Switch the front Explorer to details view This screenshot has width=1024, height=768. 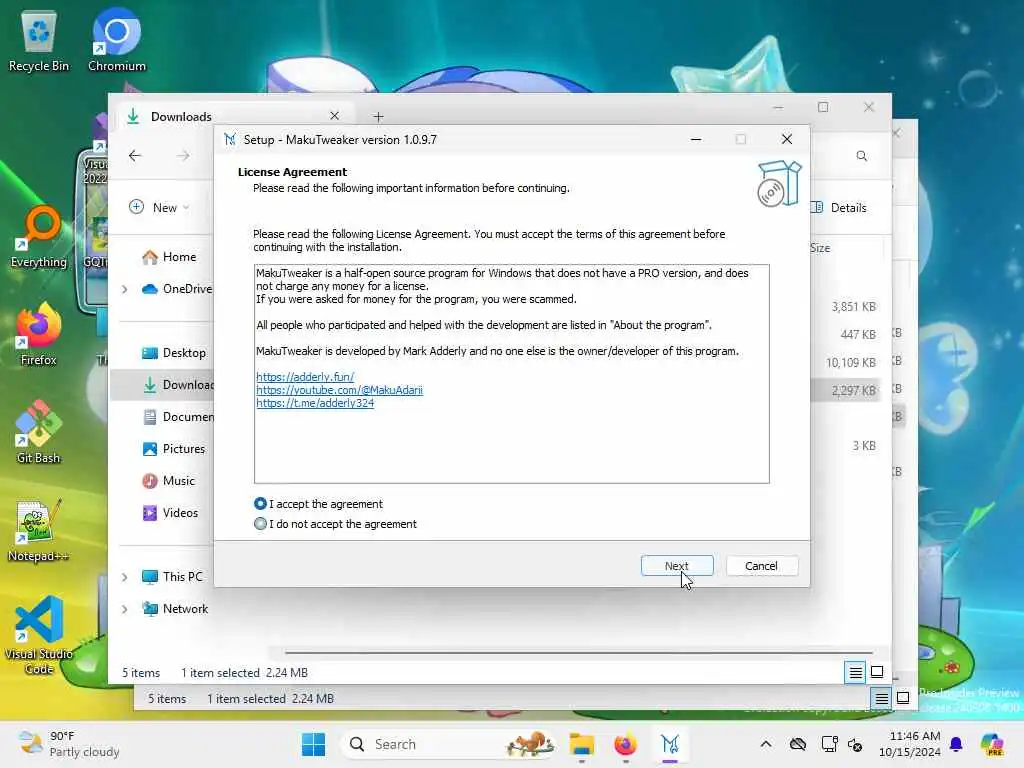click(855, 672)
